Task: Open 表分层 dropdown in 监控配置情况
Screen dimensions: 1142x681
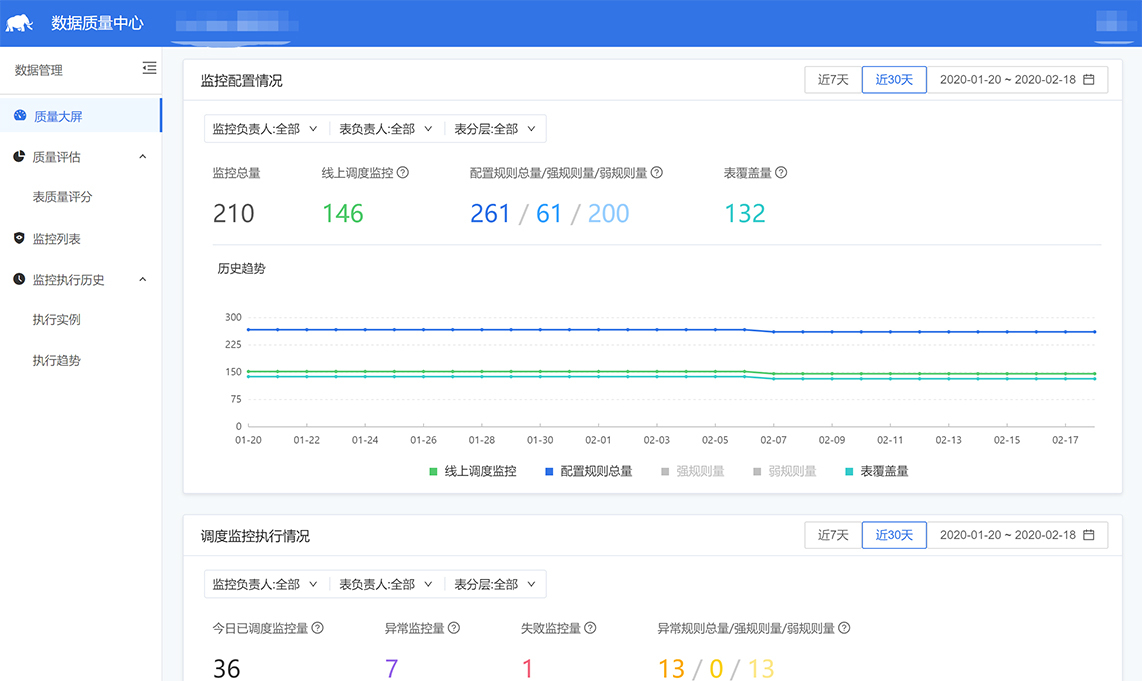Action: point(495,129)
